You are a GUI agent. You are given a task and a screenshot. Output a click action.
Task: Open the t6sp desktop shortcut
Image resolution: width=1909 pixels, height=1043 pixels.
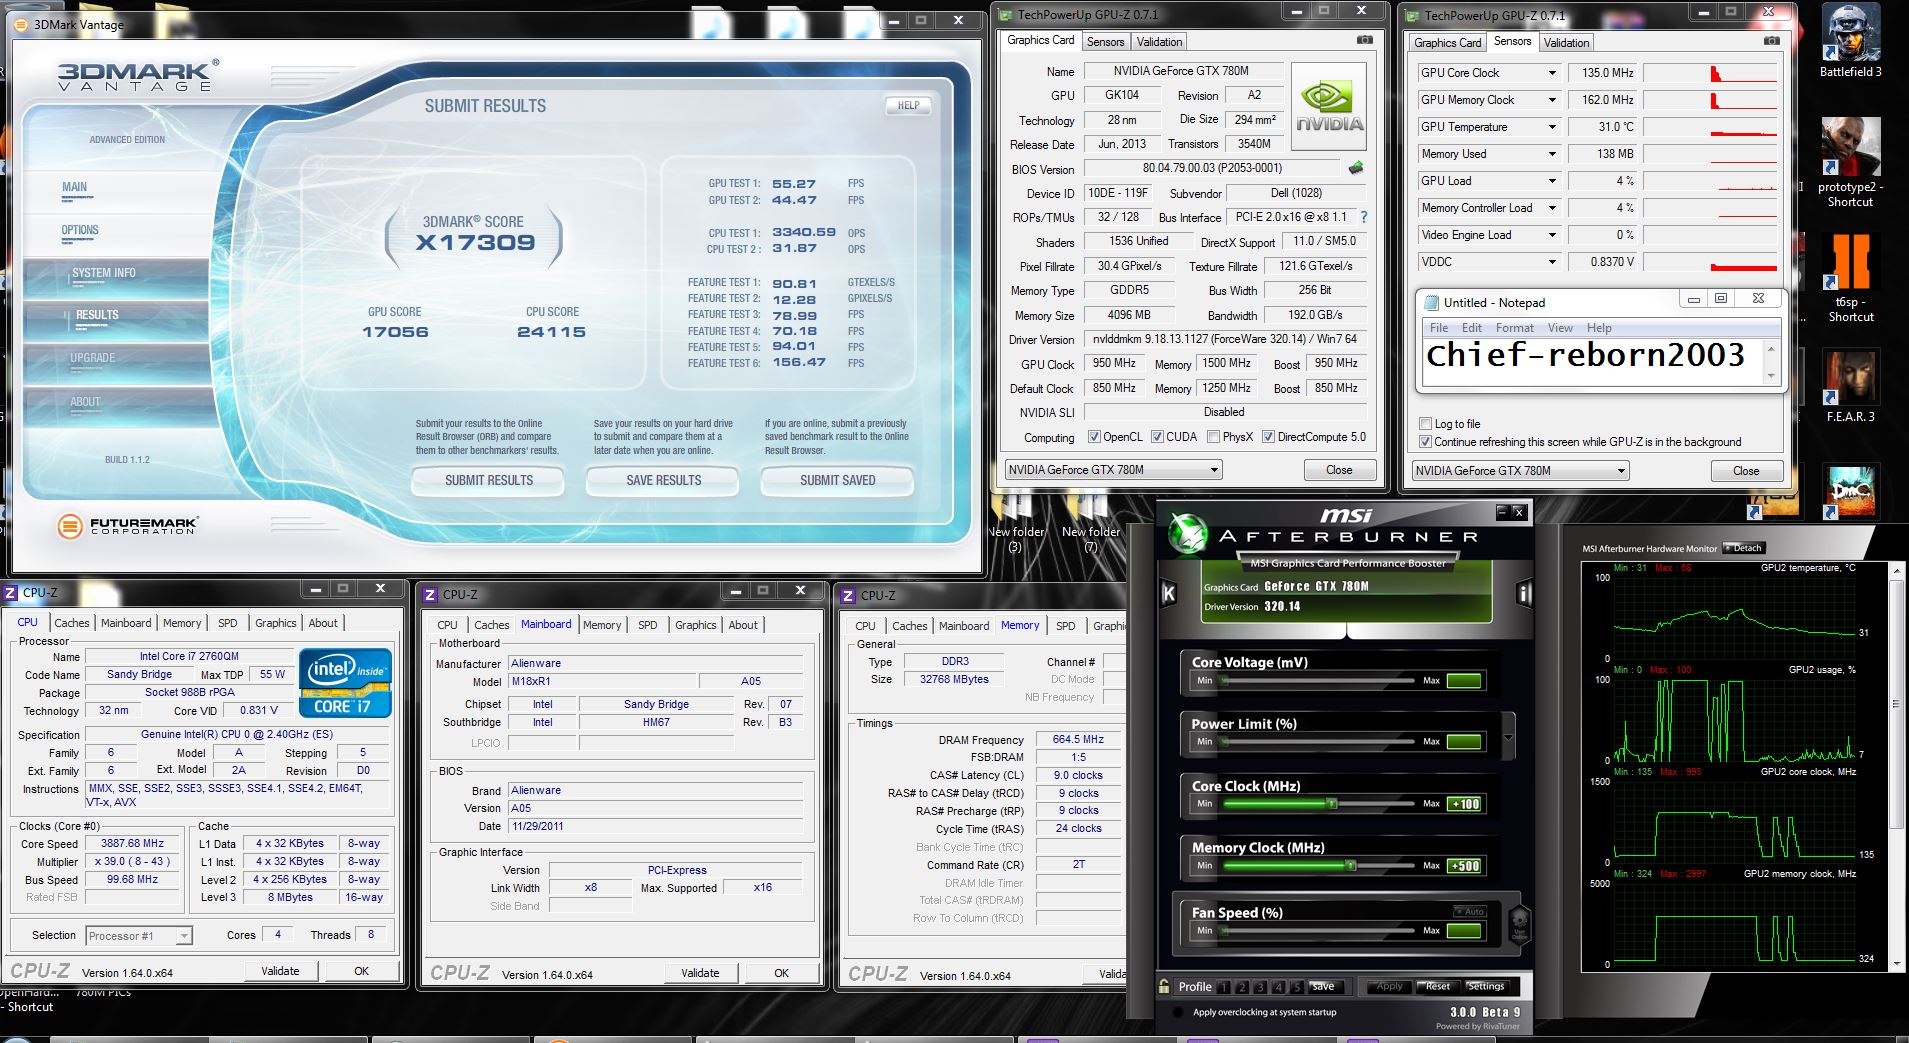tap(1850, 278)
